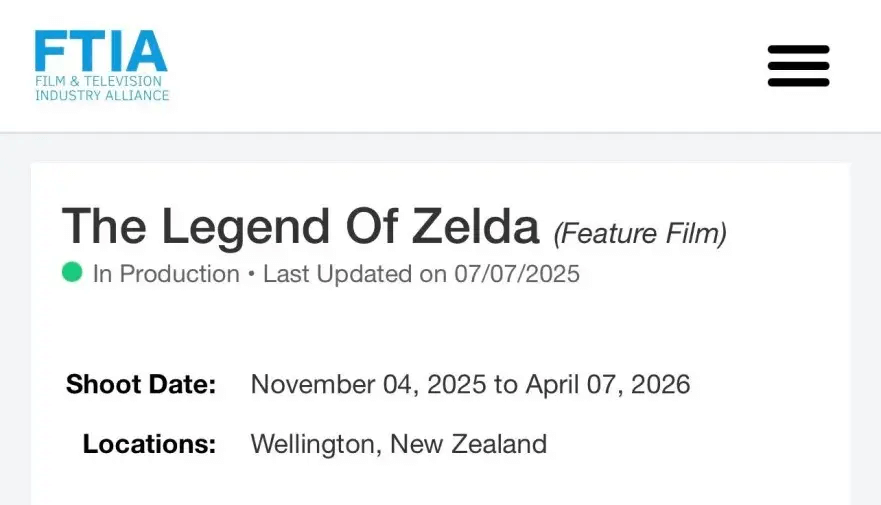Image resolution: width=881 pixels, height=505 pixels.
Task: Click Wellington in the location value
Action: click(313, 444)
